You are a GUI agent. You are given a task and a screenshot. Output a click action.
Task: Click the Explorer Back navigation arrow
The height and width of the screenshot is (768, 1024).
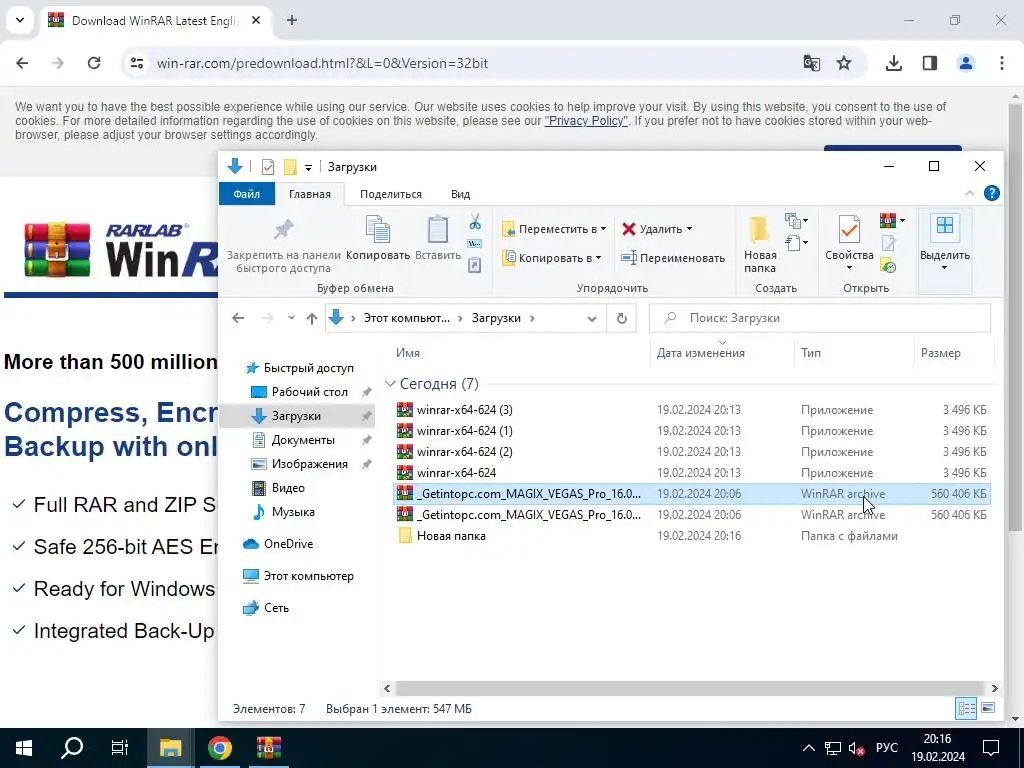pos(238,318)
